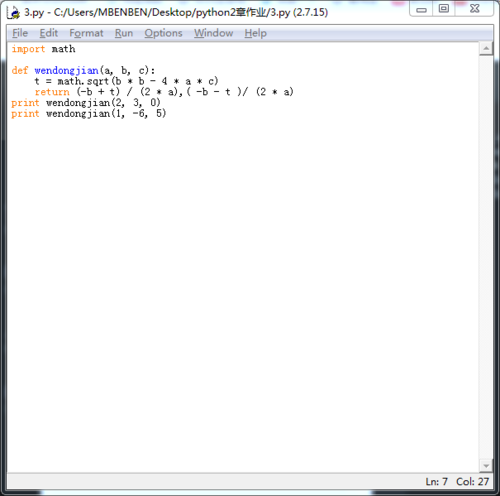Screen dimensions: 500x496
Task: Open the File menu
Action: point(20,33)
